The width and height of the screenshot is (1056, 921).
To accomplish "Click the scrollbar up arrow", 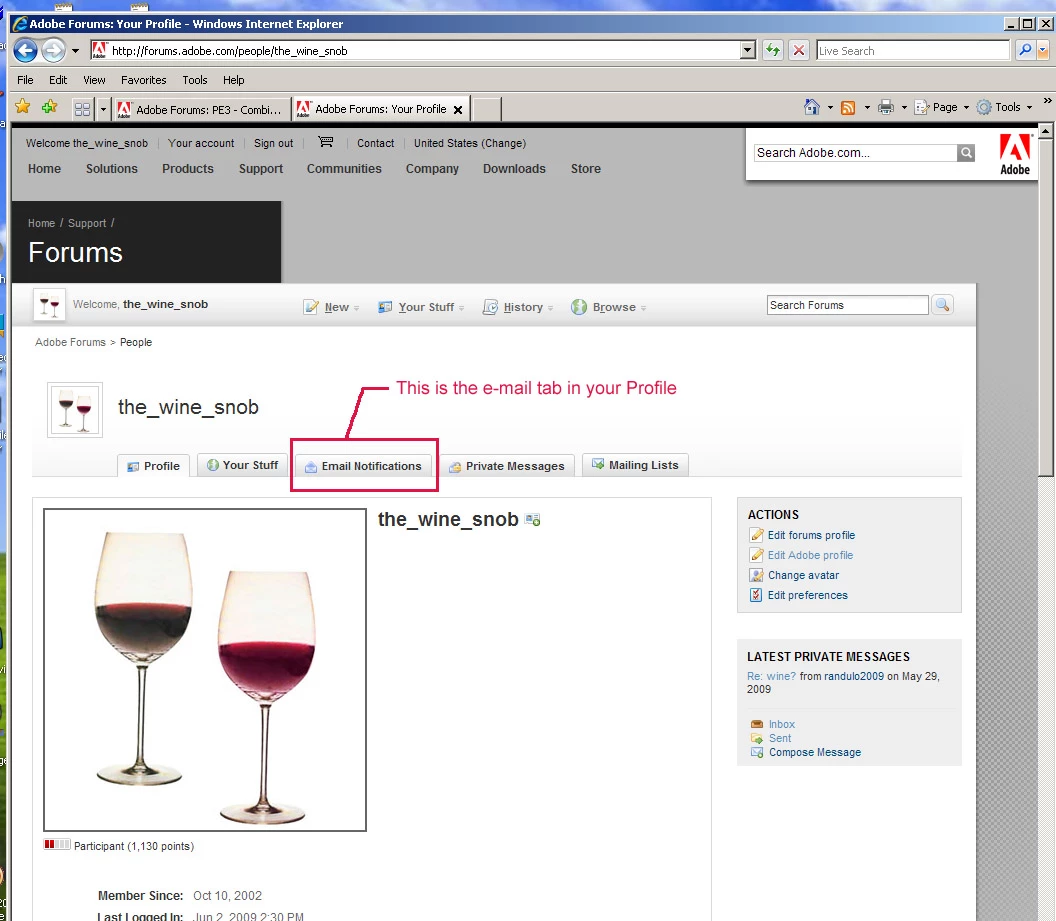I will pos(1045,131).
